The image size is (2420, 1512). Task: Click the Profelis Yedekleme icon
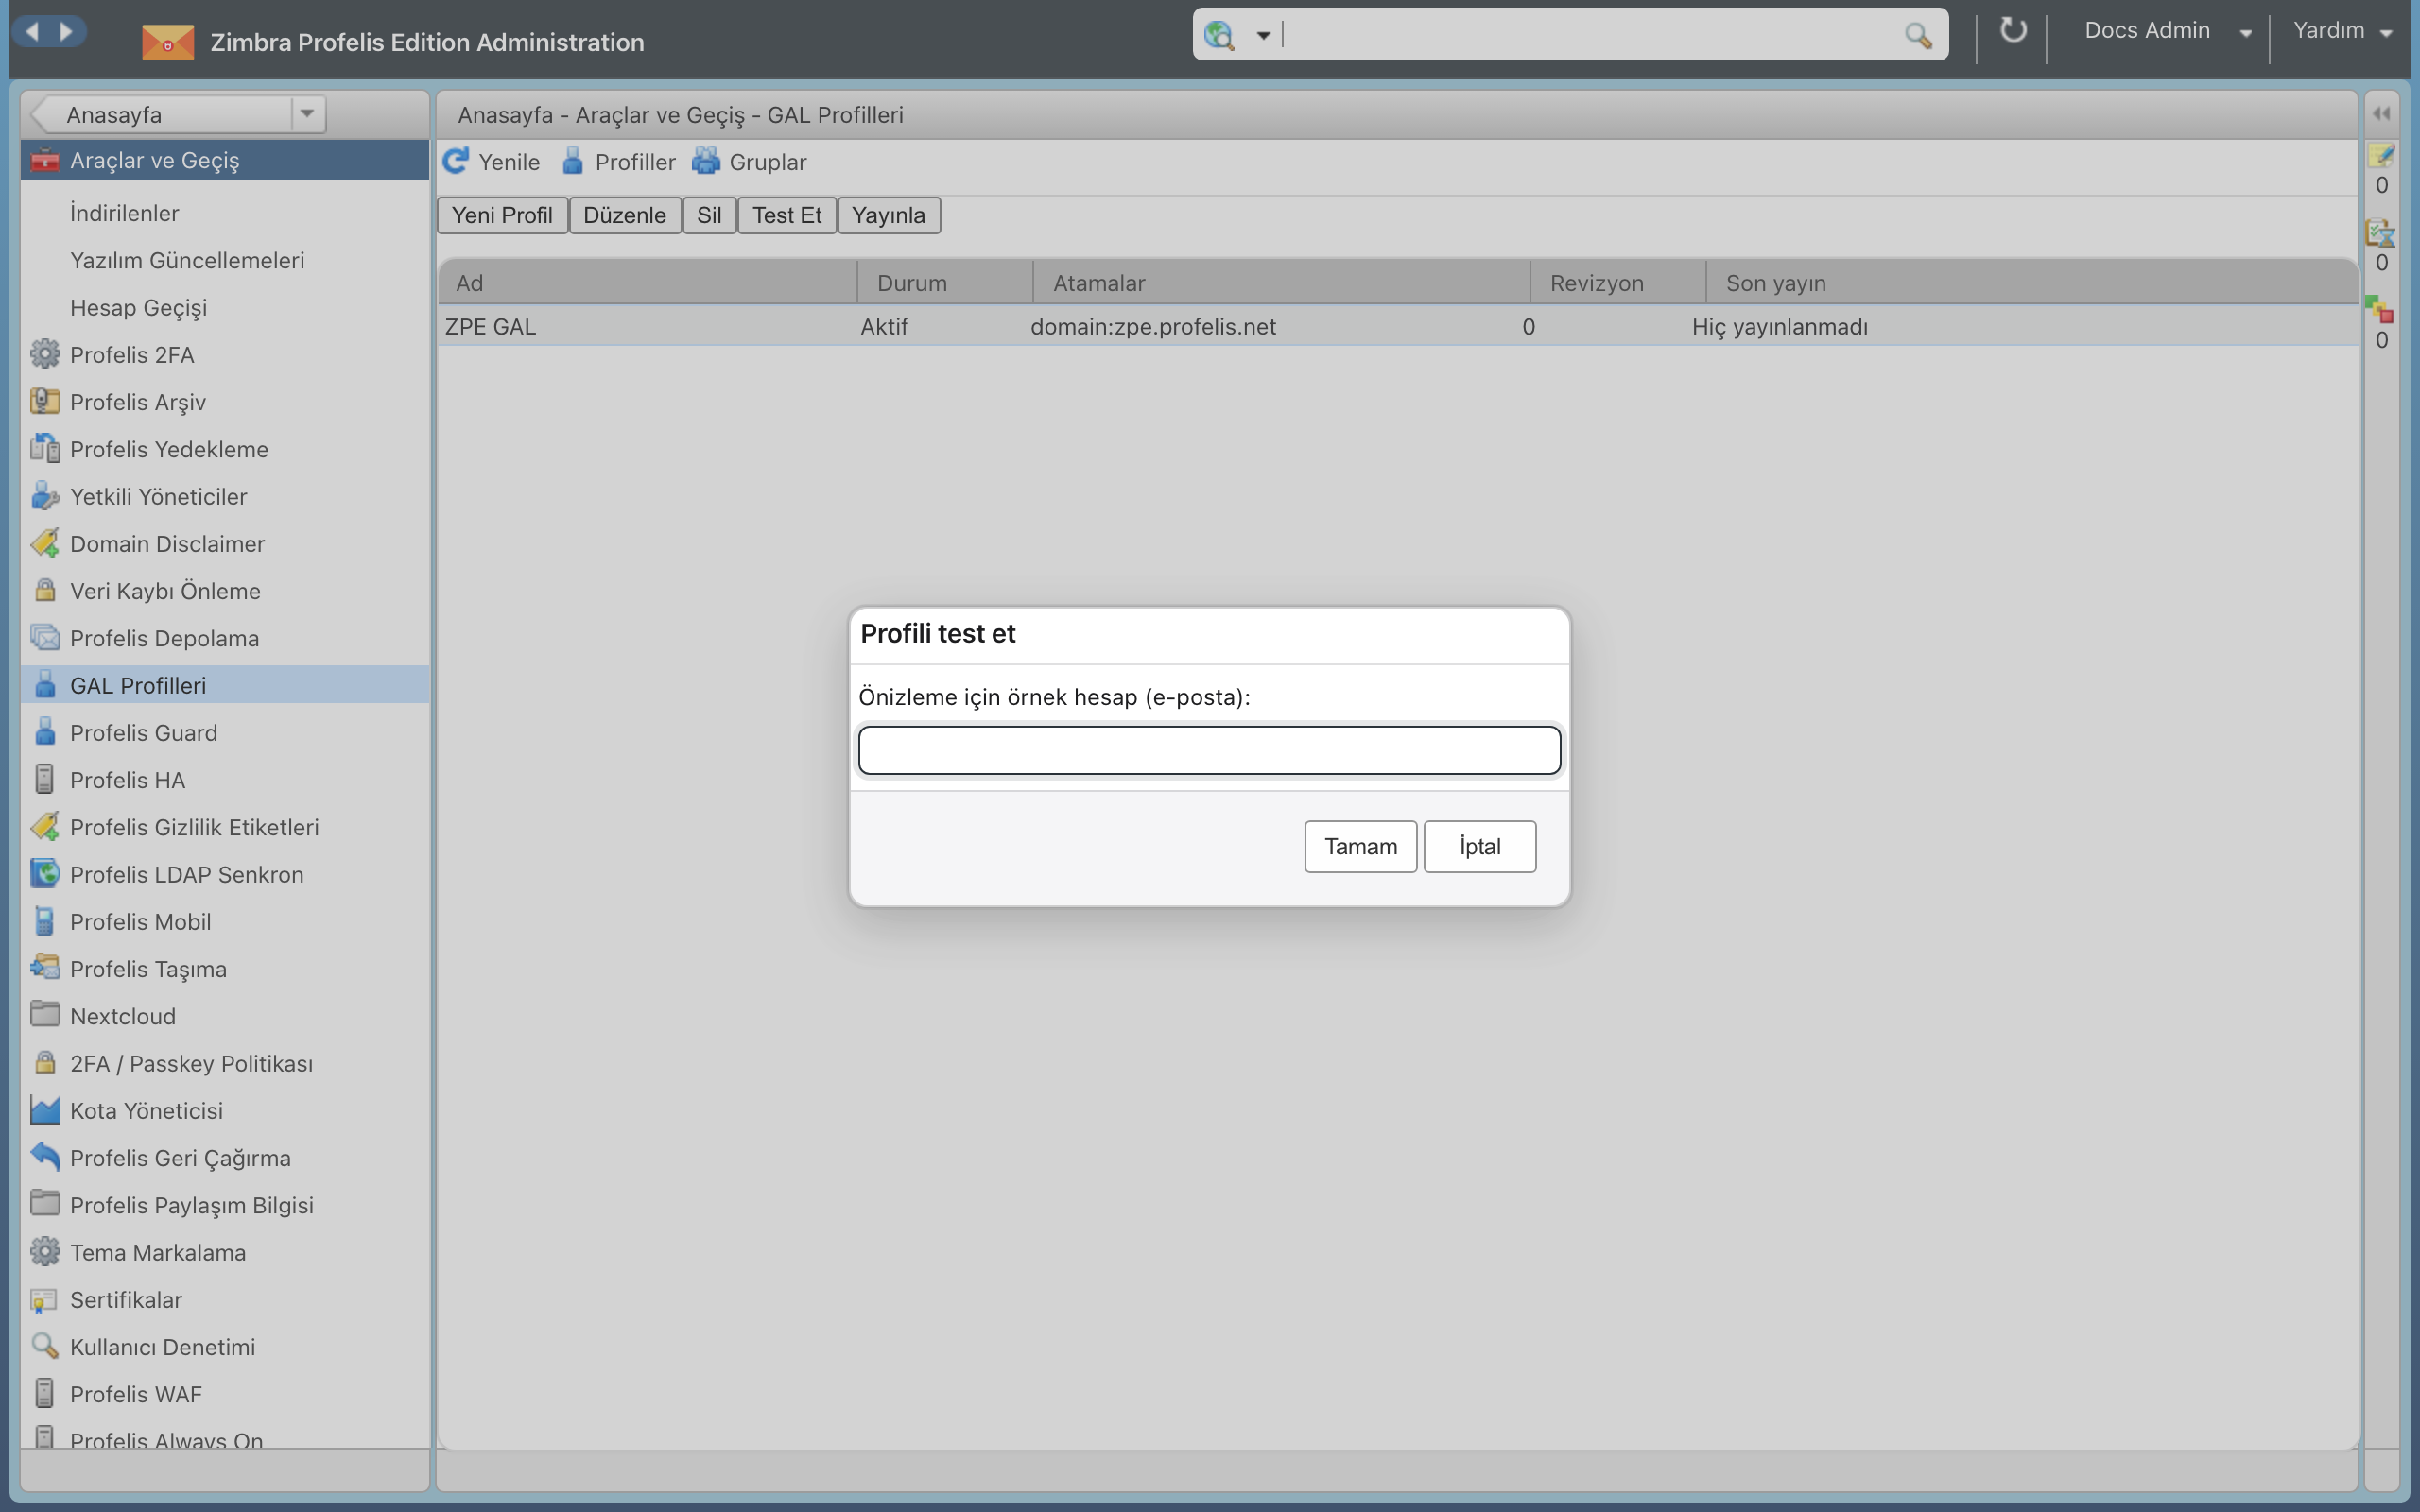45,448
